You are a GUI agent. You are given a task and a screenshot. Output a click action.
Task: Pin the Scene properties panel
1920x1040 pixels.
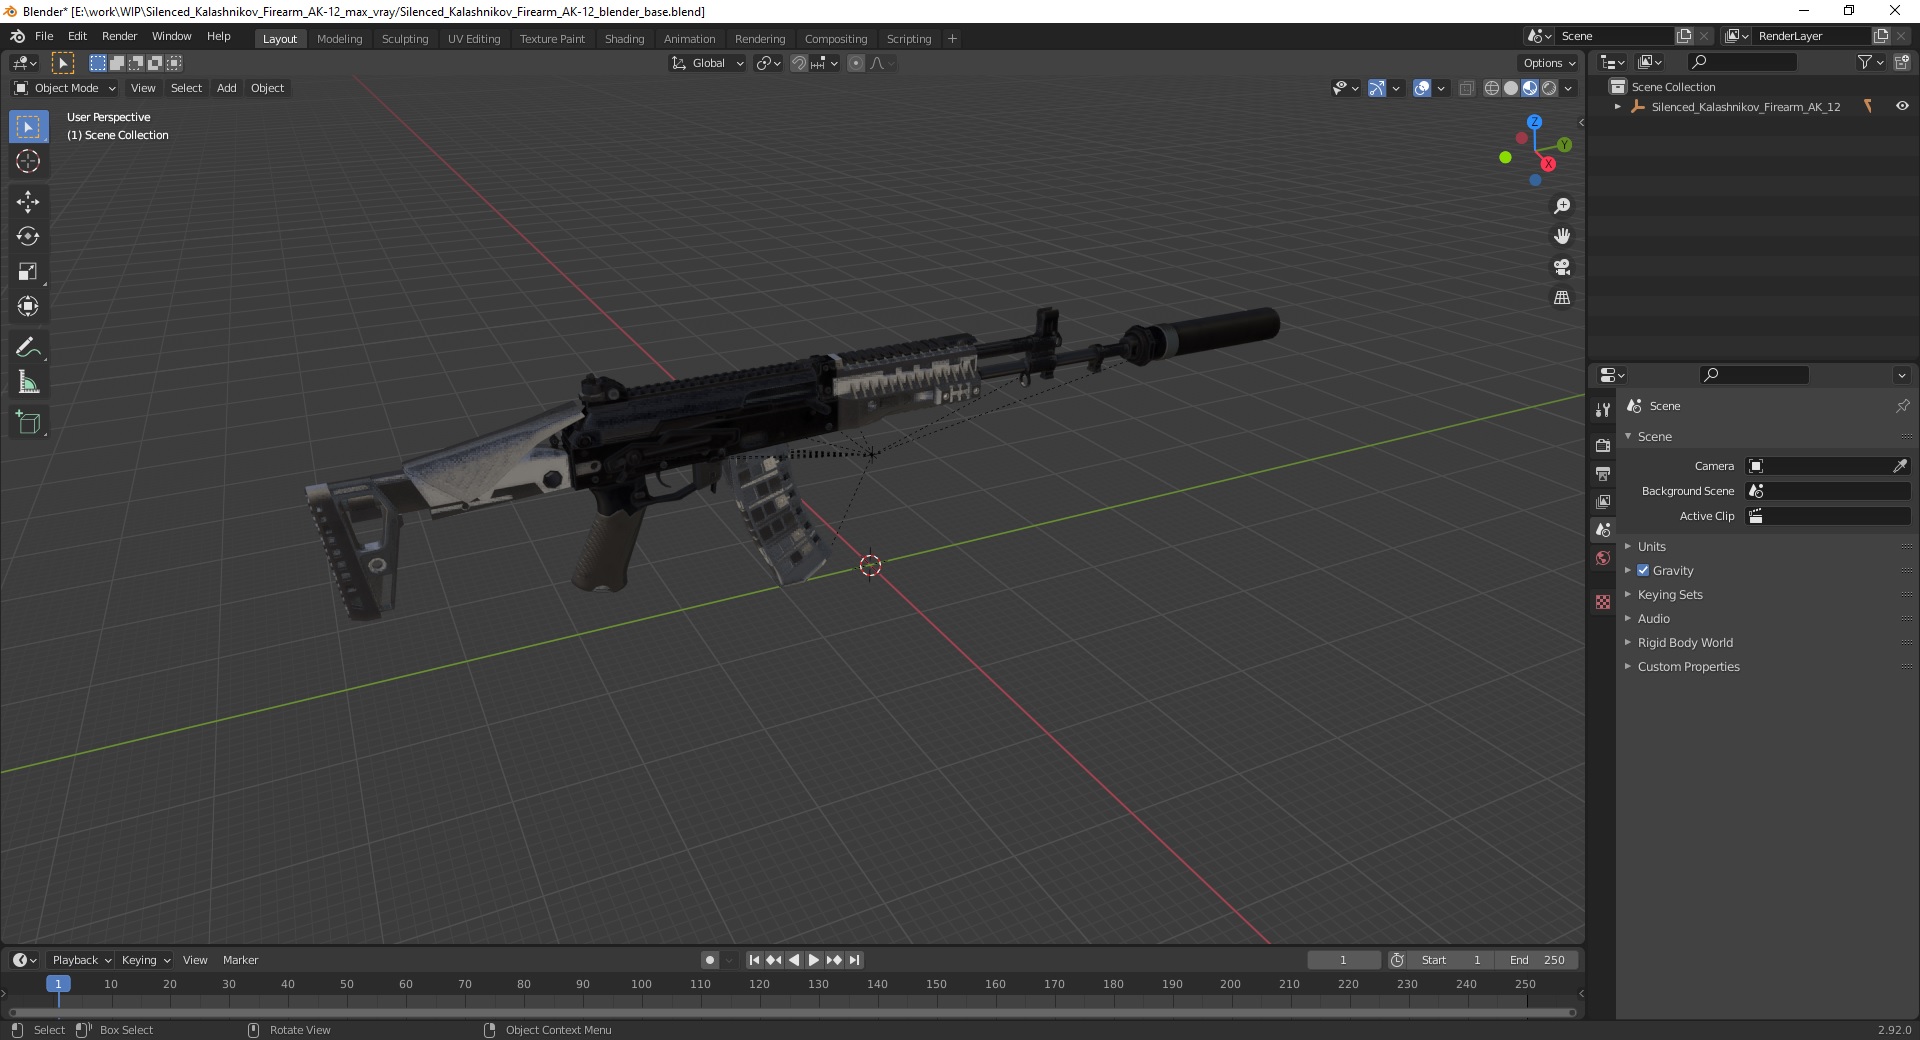point(1902,406)
